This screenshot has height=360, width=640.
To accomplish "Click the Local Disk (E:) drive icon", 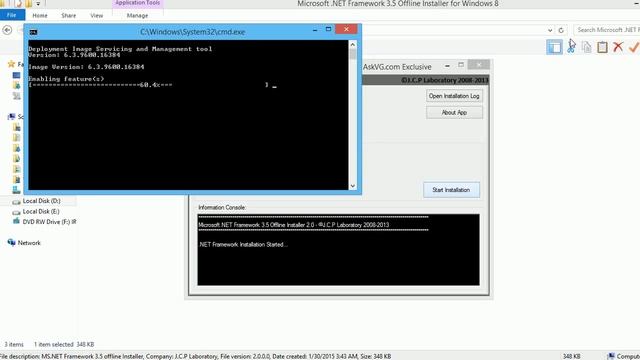I will click(x=16, y=212).
